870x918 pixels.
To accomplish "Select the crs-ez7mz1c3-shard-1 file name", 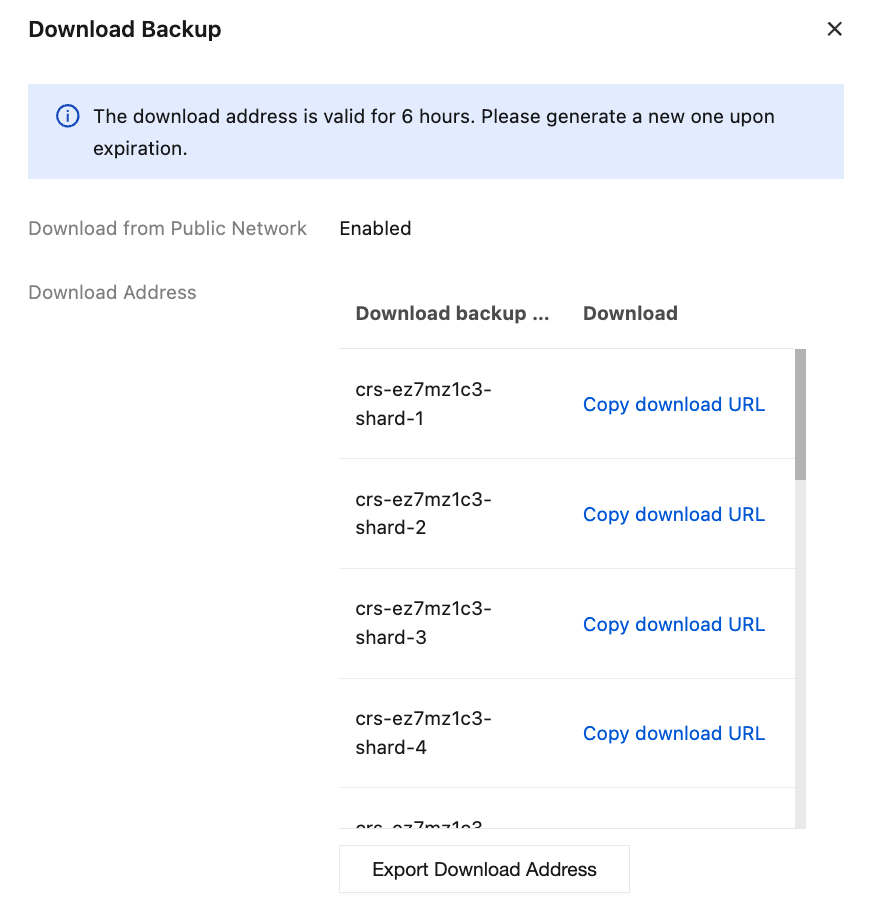I will 423,404.
